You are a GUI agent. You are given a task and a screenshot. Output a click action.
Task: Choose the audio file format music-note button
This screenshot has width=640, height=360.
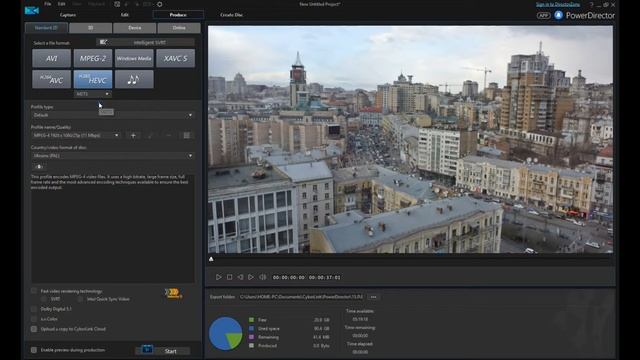[x=134, y=79]
